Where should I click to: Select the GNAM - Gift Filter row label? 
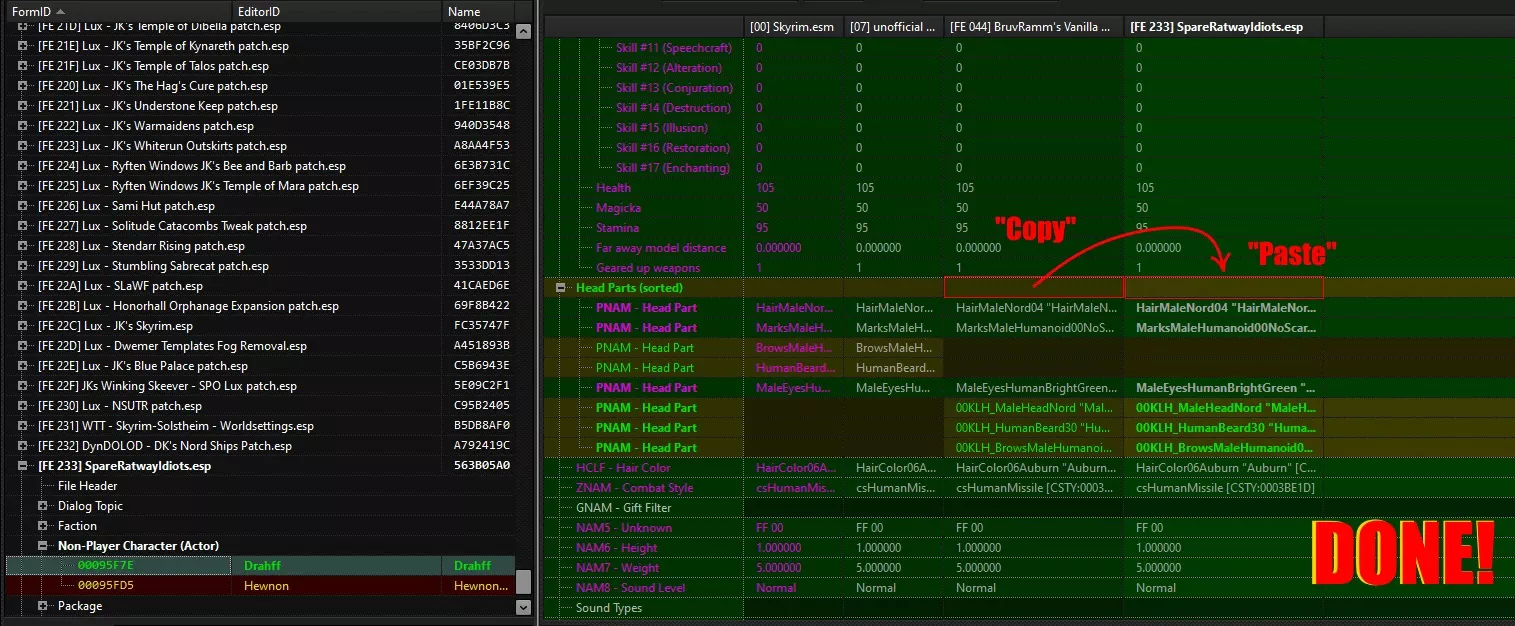(624, 508)
